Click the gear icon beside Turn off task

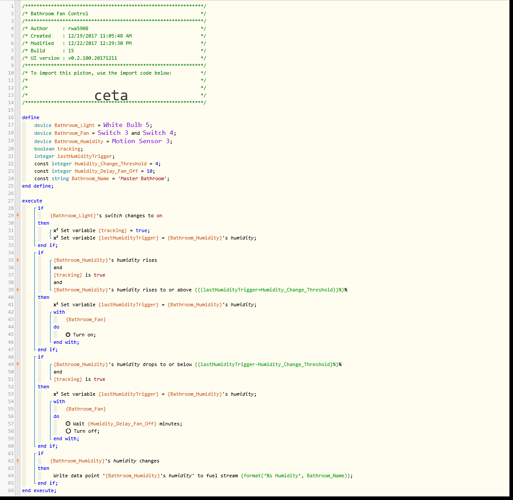point(68,431)
